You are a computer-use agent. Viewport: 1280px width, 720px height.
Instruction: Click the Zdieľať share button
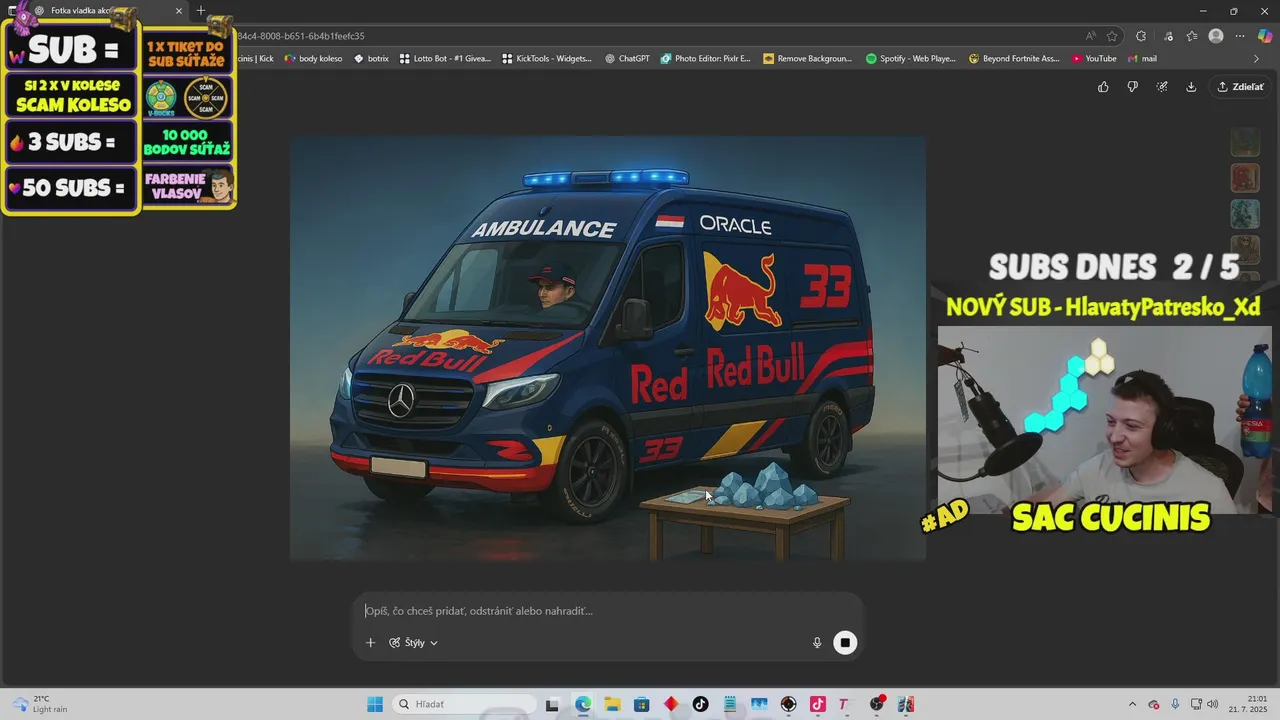click(1240, 87)
